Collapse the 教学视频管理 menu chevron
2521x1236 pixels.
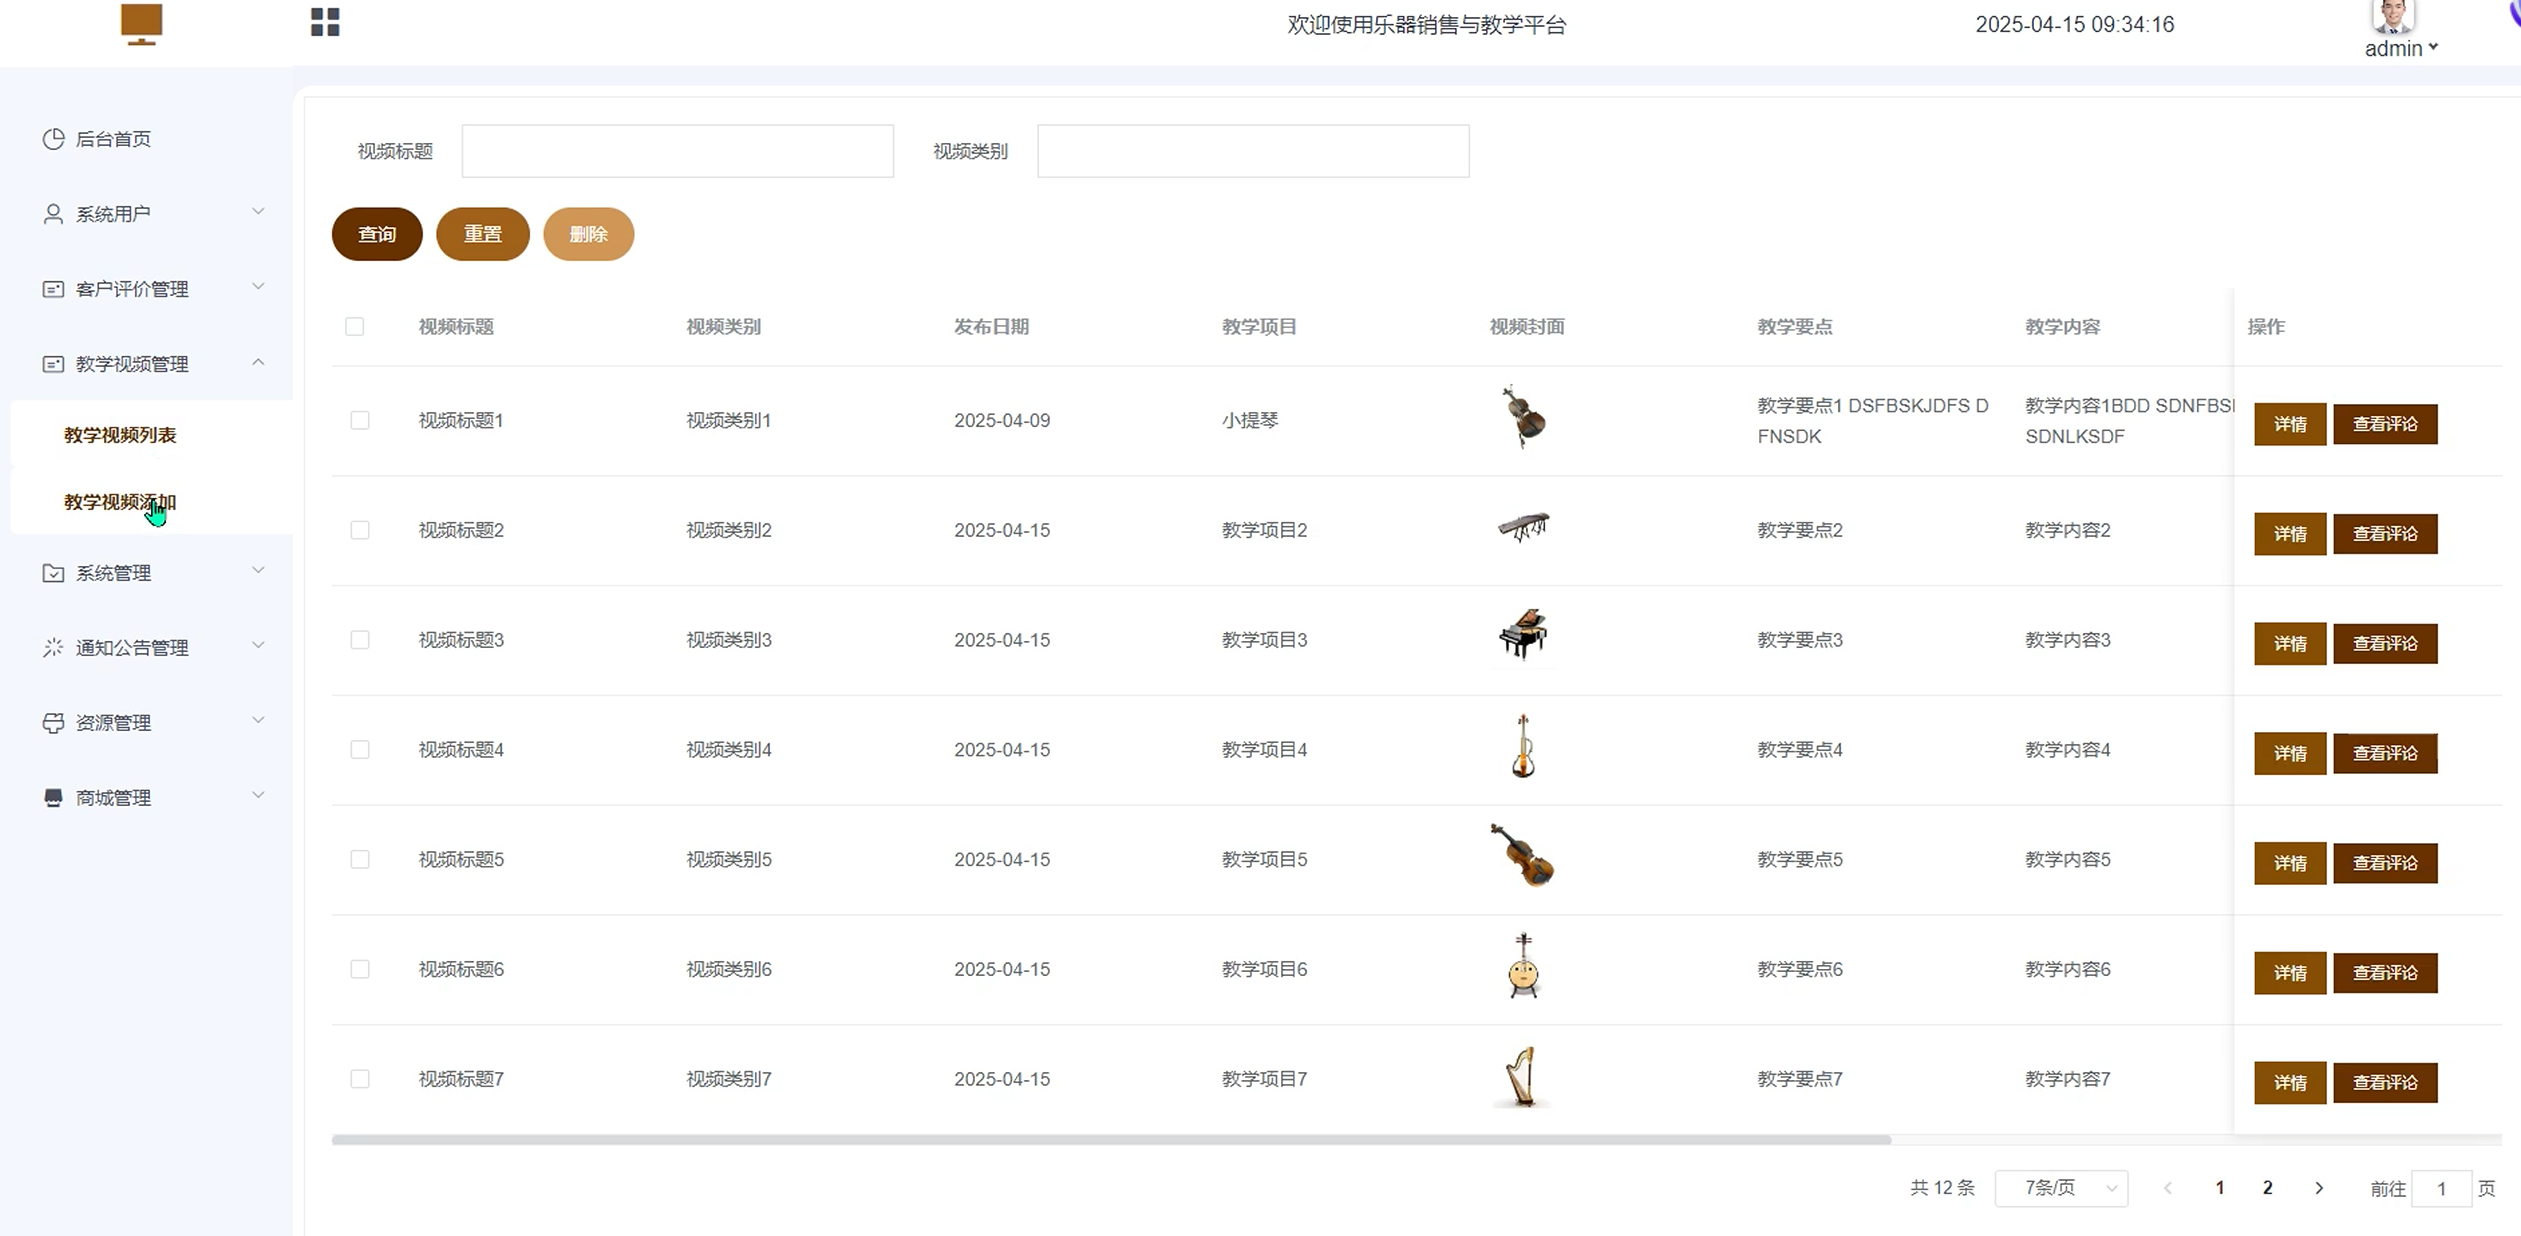(x=258, y=362)
